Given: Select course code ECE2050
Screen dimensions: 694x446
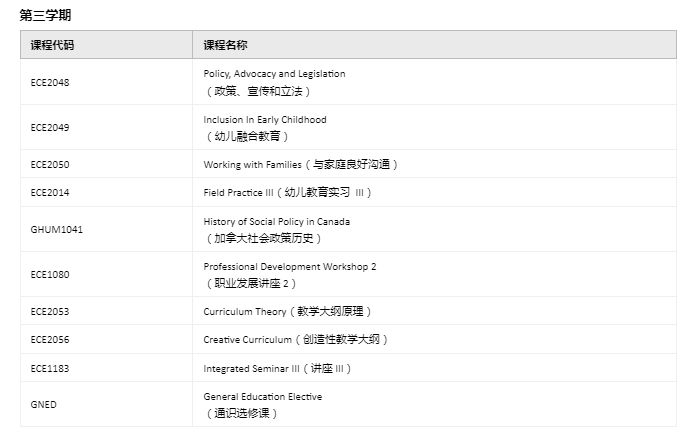Looking at the screenshot, I should click(x=50, y=164).
